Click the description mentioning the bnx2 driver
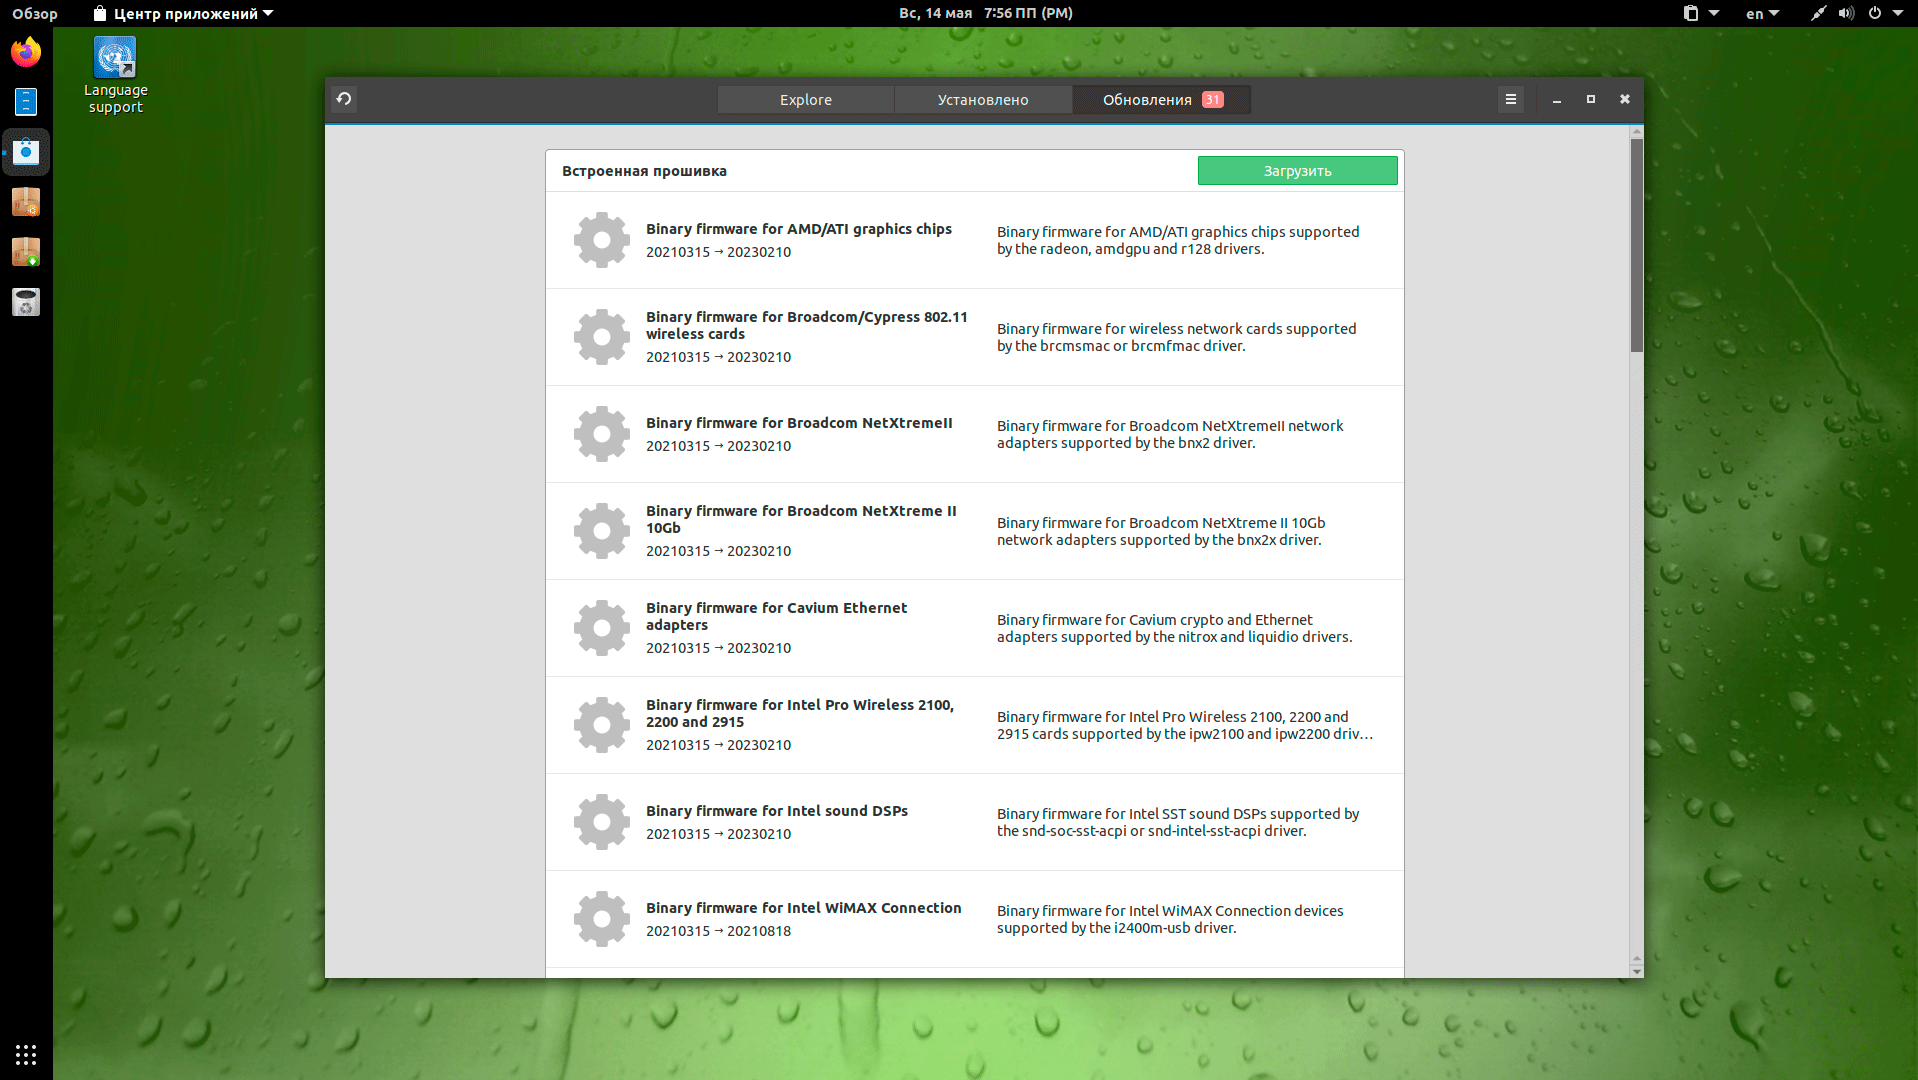This screenshot has height=1080, width=1918. (1170, 434)
